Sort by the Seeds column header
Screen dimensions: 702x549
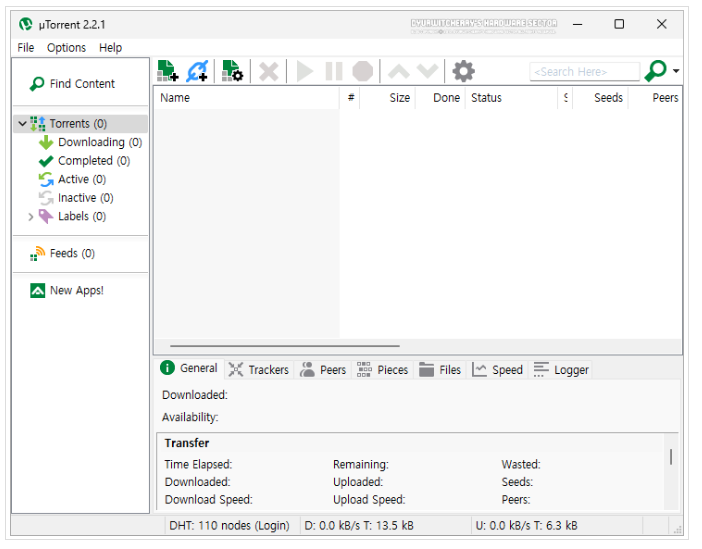pos(600,98)
